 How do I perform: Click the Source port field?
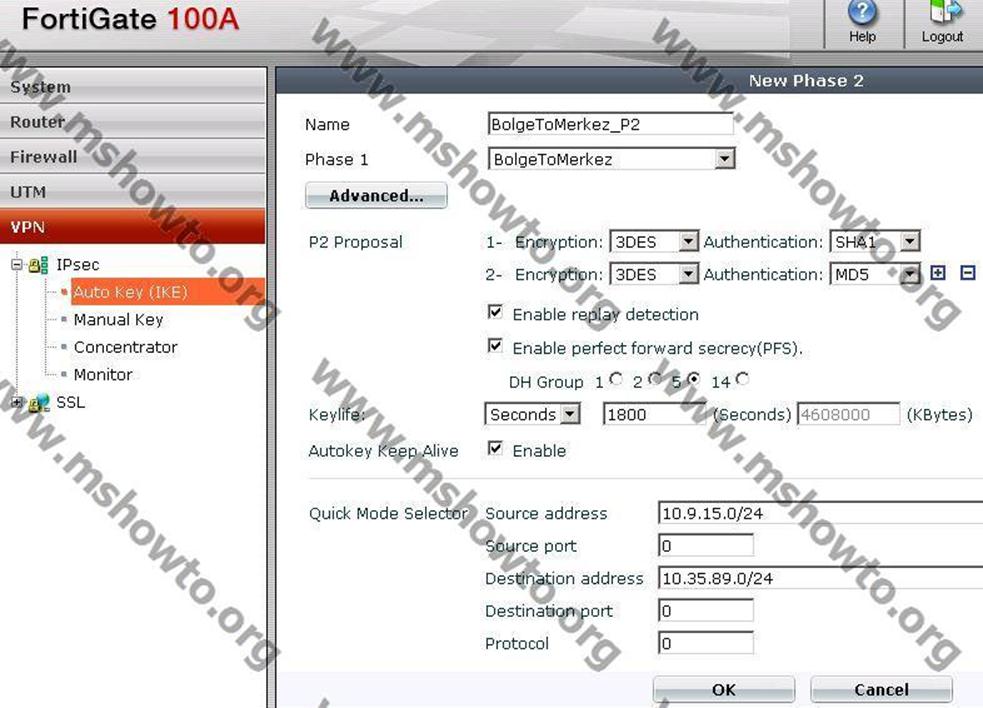tap(706, 546)
